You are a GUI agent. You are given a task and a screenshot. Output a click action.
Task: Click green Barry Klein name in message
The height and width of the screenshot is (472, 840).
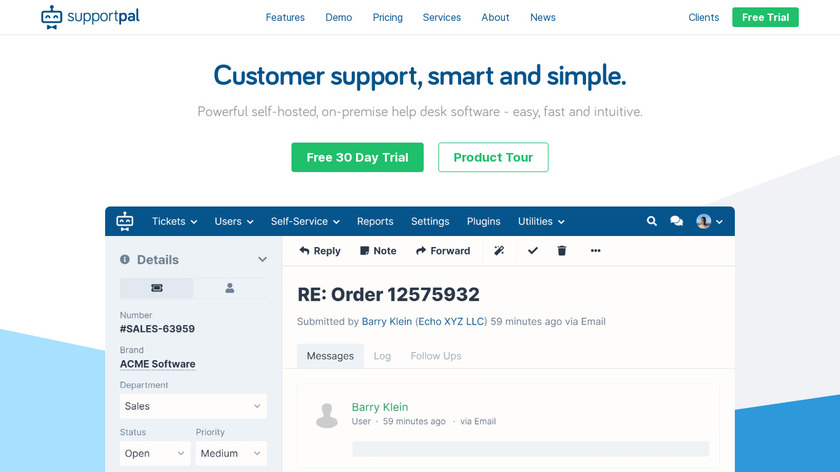pyautogui.click(x=380, y=407)
